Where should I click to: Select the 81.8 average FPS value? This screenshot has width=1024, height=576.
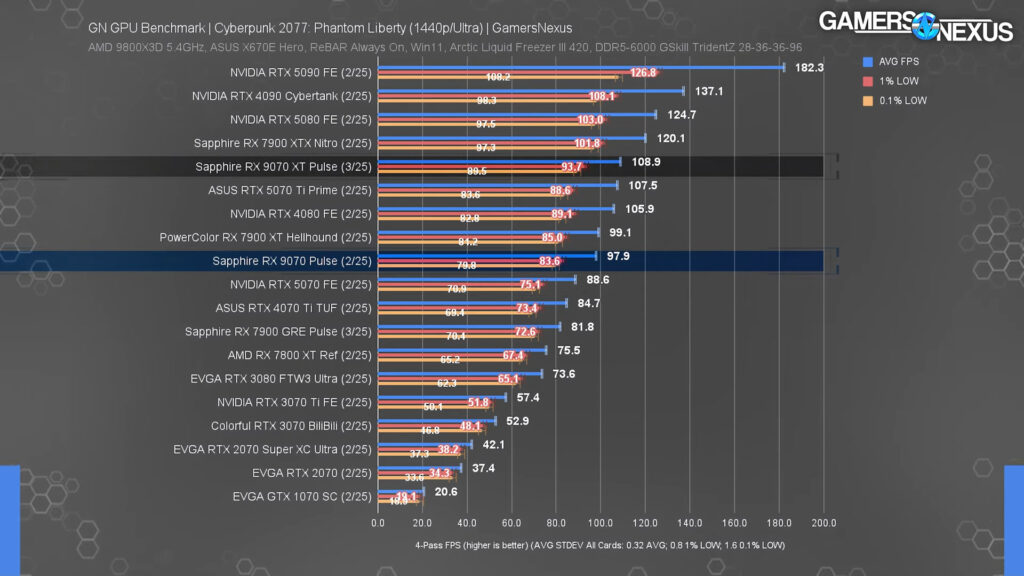[583, 326]
